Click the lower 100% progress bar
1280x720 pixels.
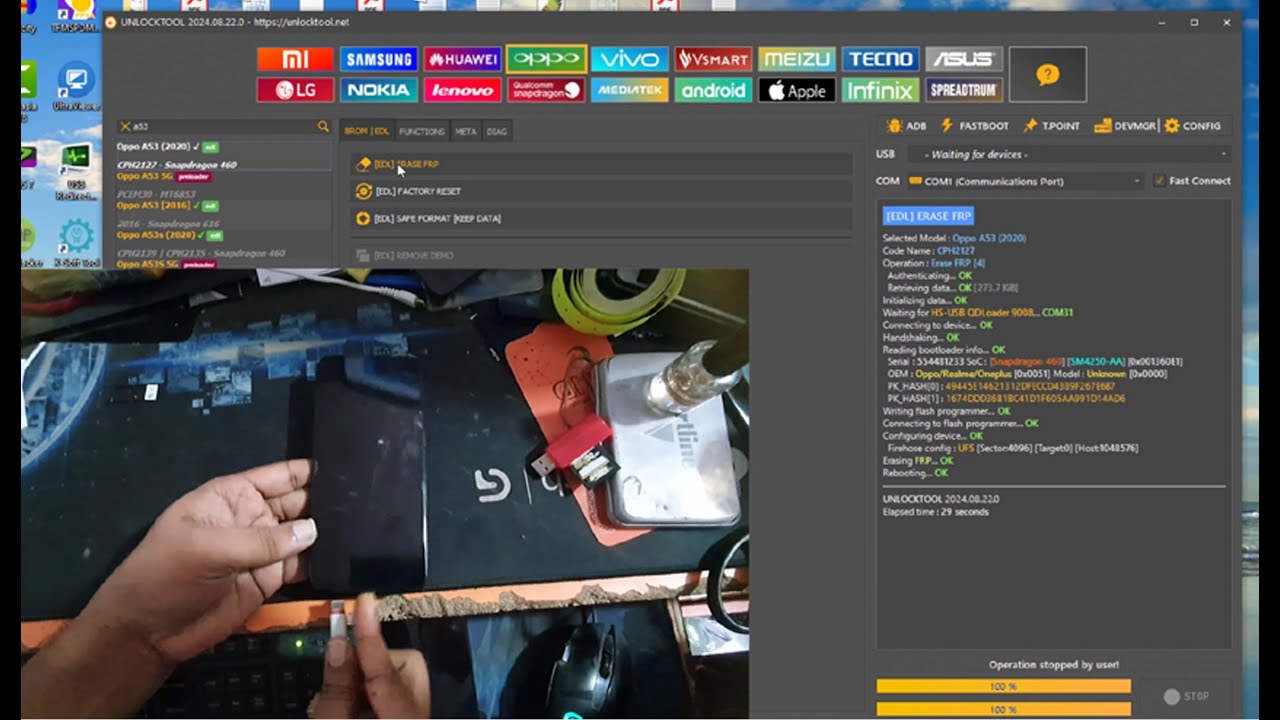[1004, 709]
